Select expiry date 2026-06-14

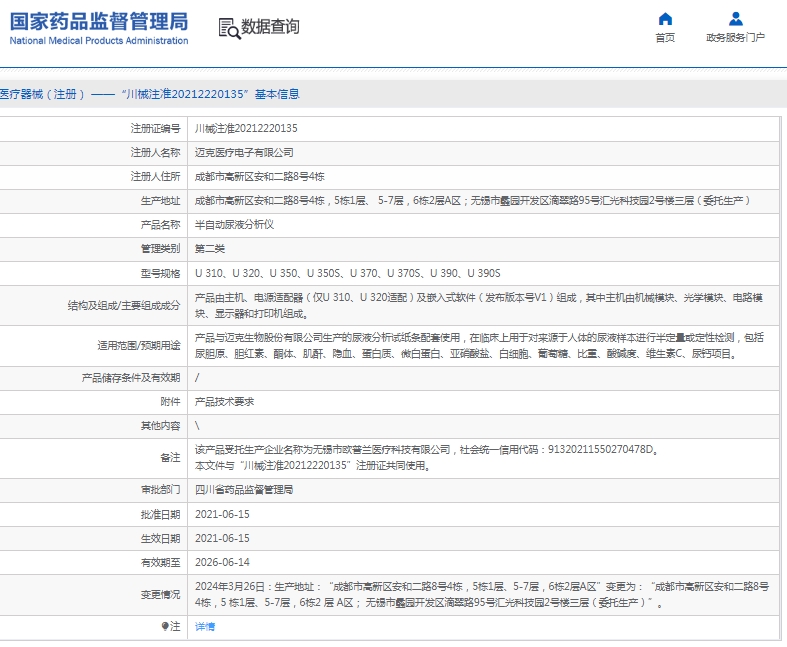222,563
